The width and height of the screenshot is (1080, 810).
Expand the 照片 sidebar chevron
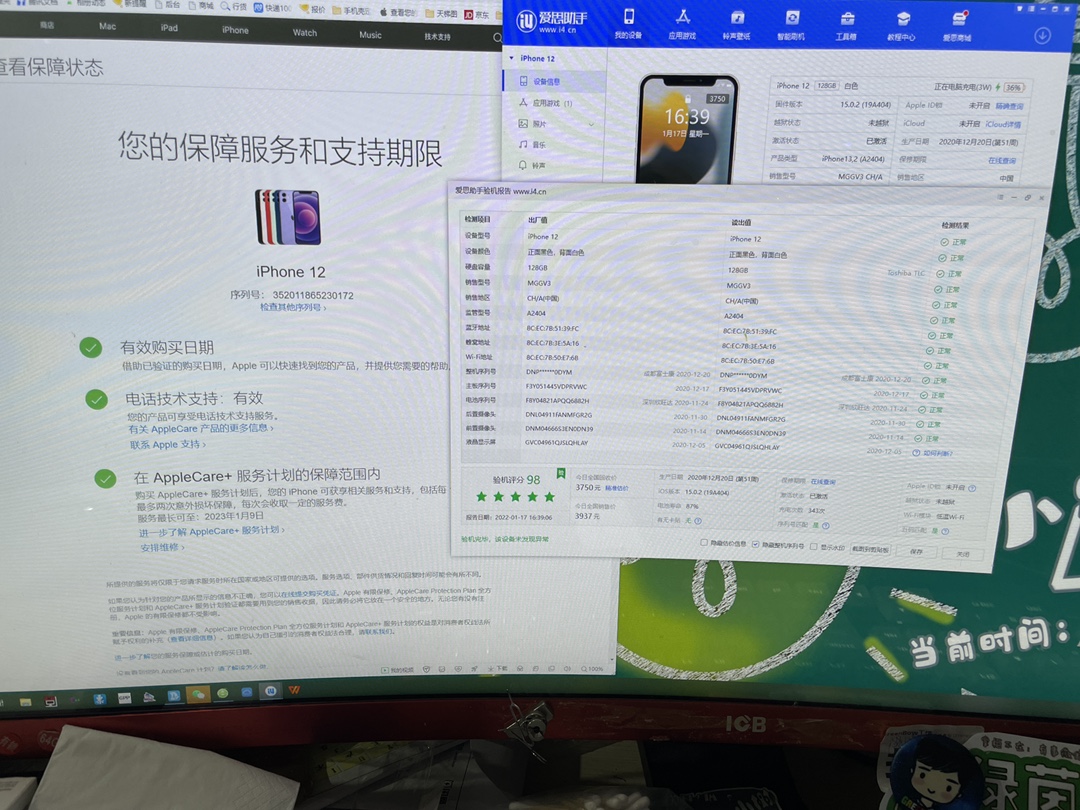[x=591, y=125]
